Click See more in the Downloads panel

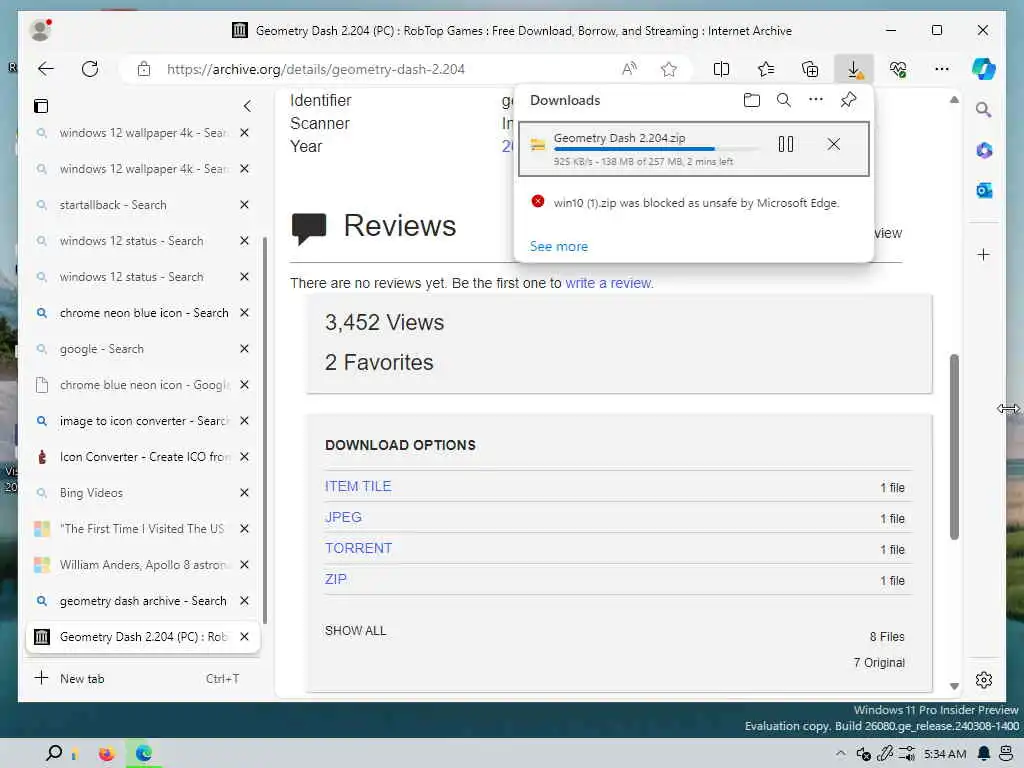point(558,247)
